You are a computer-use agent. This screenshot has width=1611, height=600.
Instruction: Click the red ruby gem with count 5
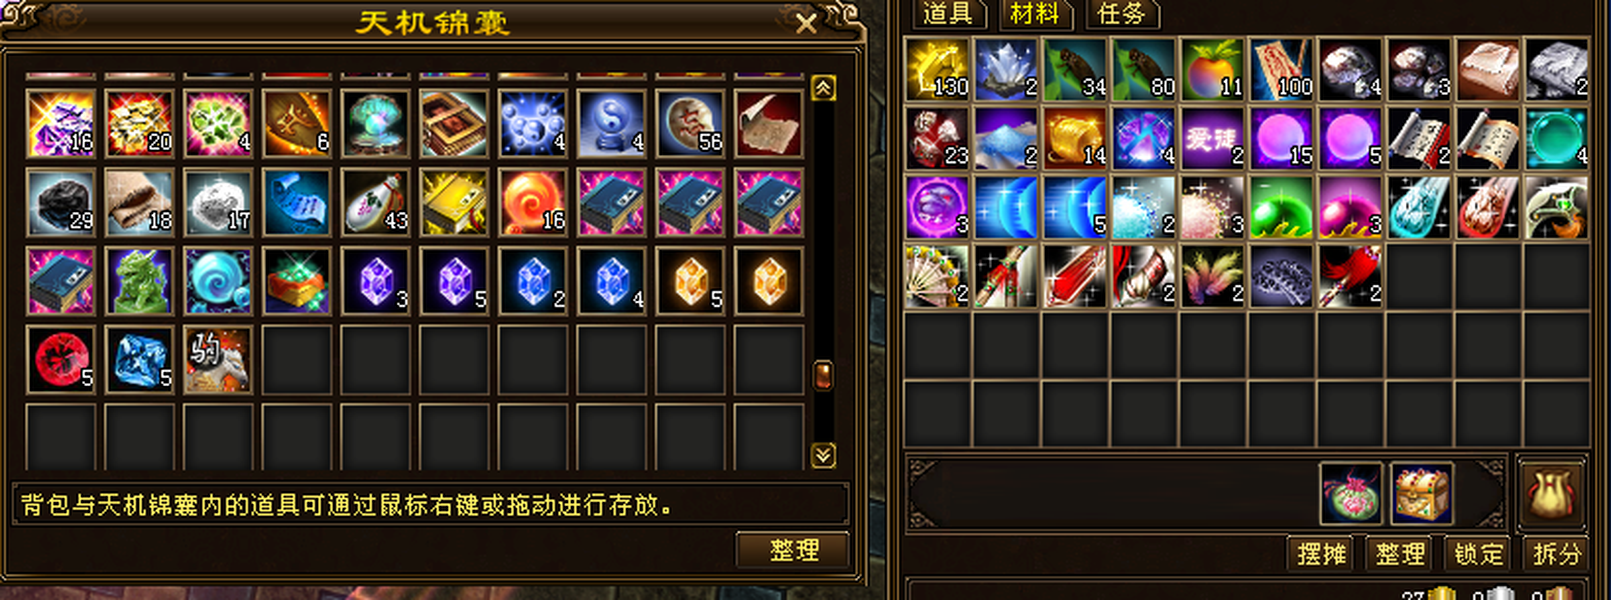[61, 360]
